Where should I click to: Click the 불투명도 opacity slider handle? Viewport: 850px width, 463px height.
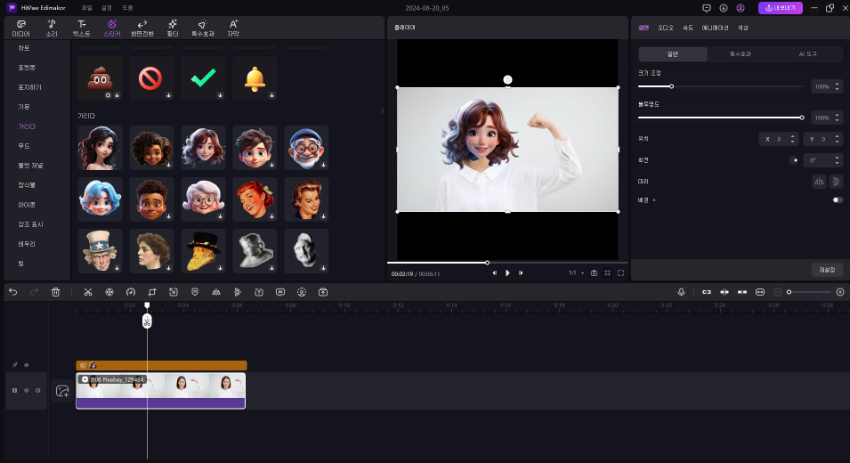pos(802,117)
